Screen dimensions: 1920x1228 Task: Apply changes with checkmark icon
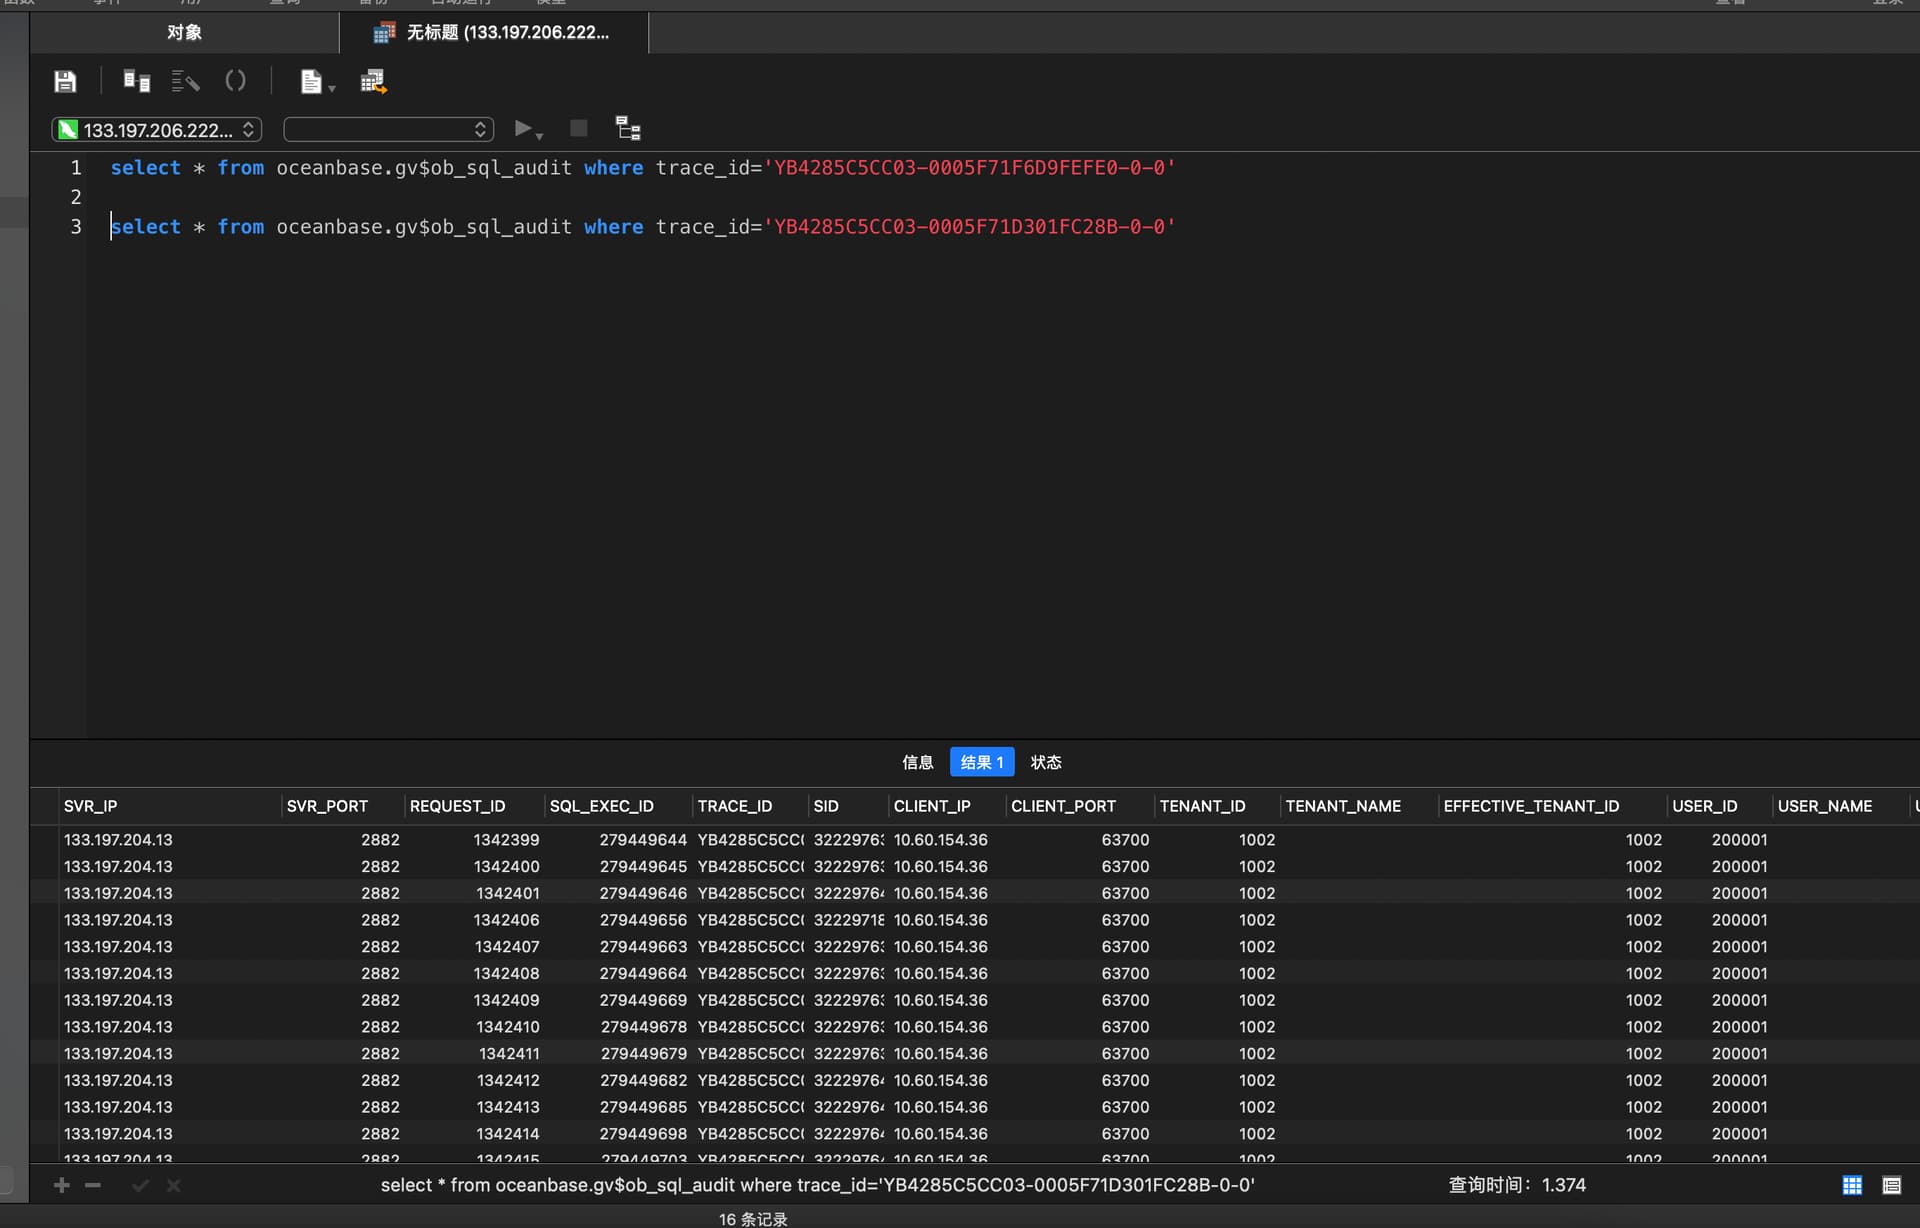[x=140, y=1185]
